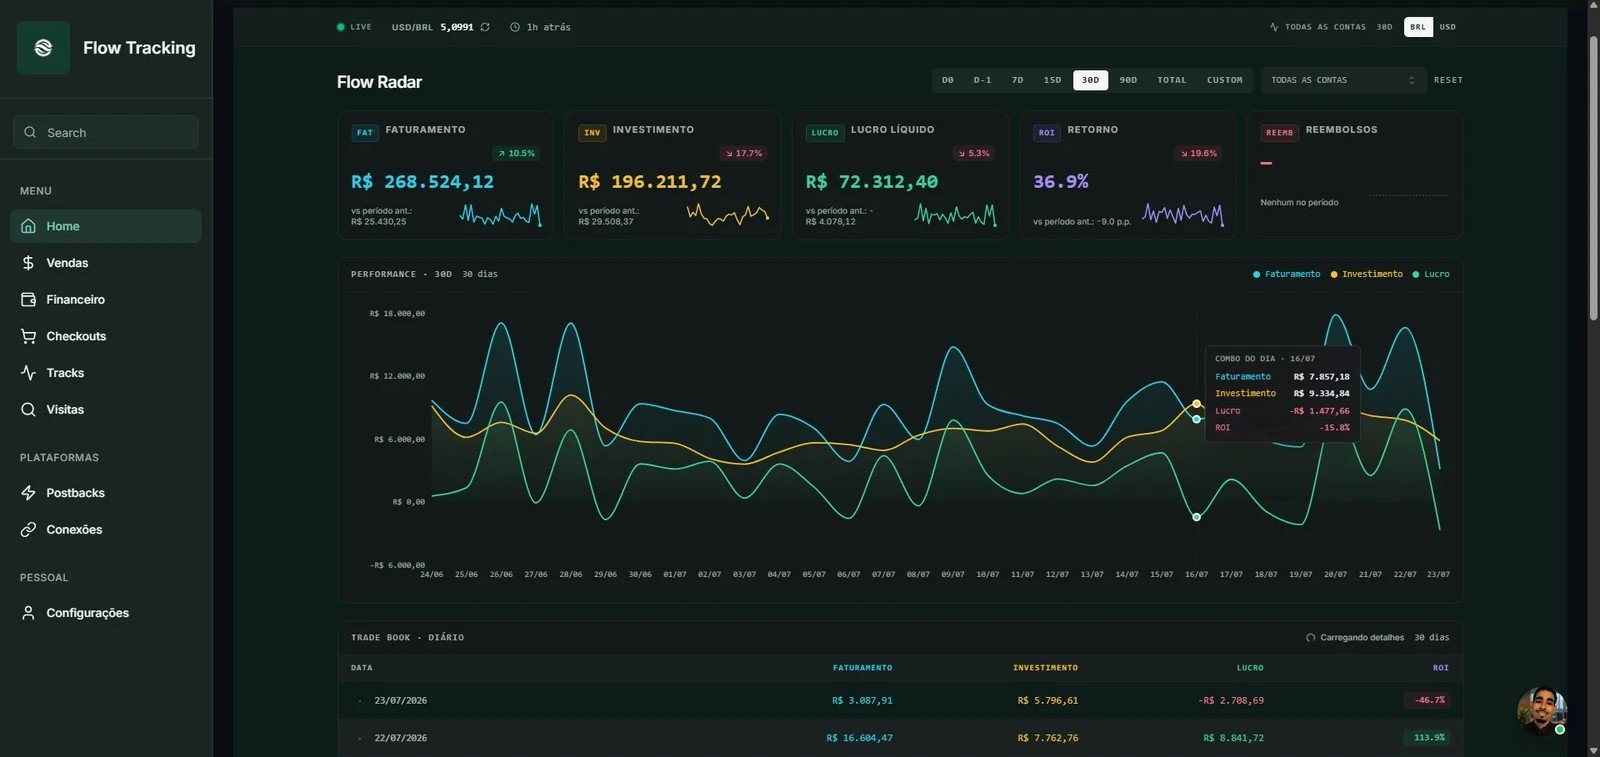Screen dimensions: 1600x757
Task: Open the support chat avatar
Action: (1541, 711)
